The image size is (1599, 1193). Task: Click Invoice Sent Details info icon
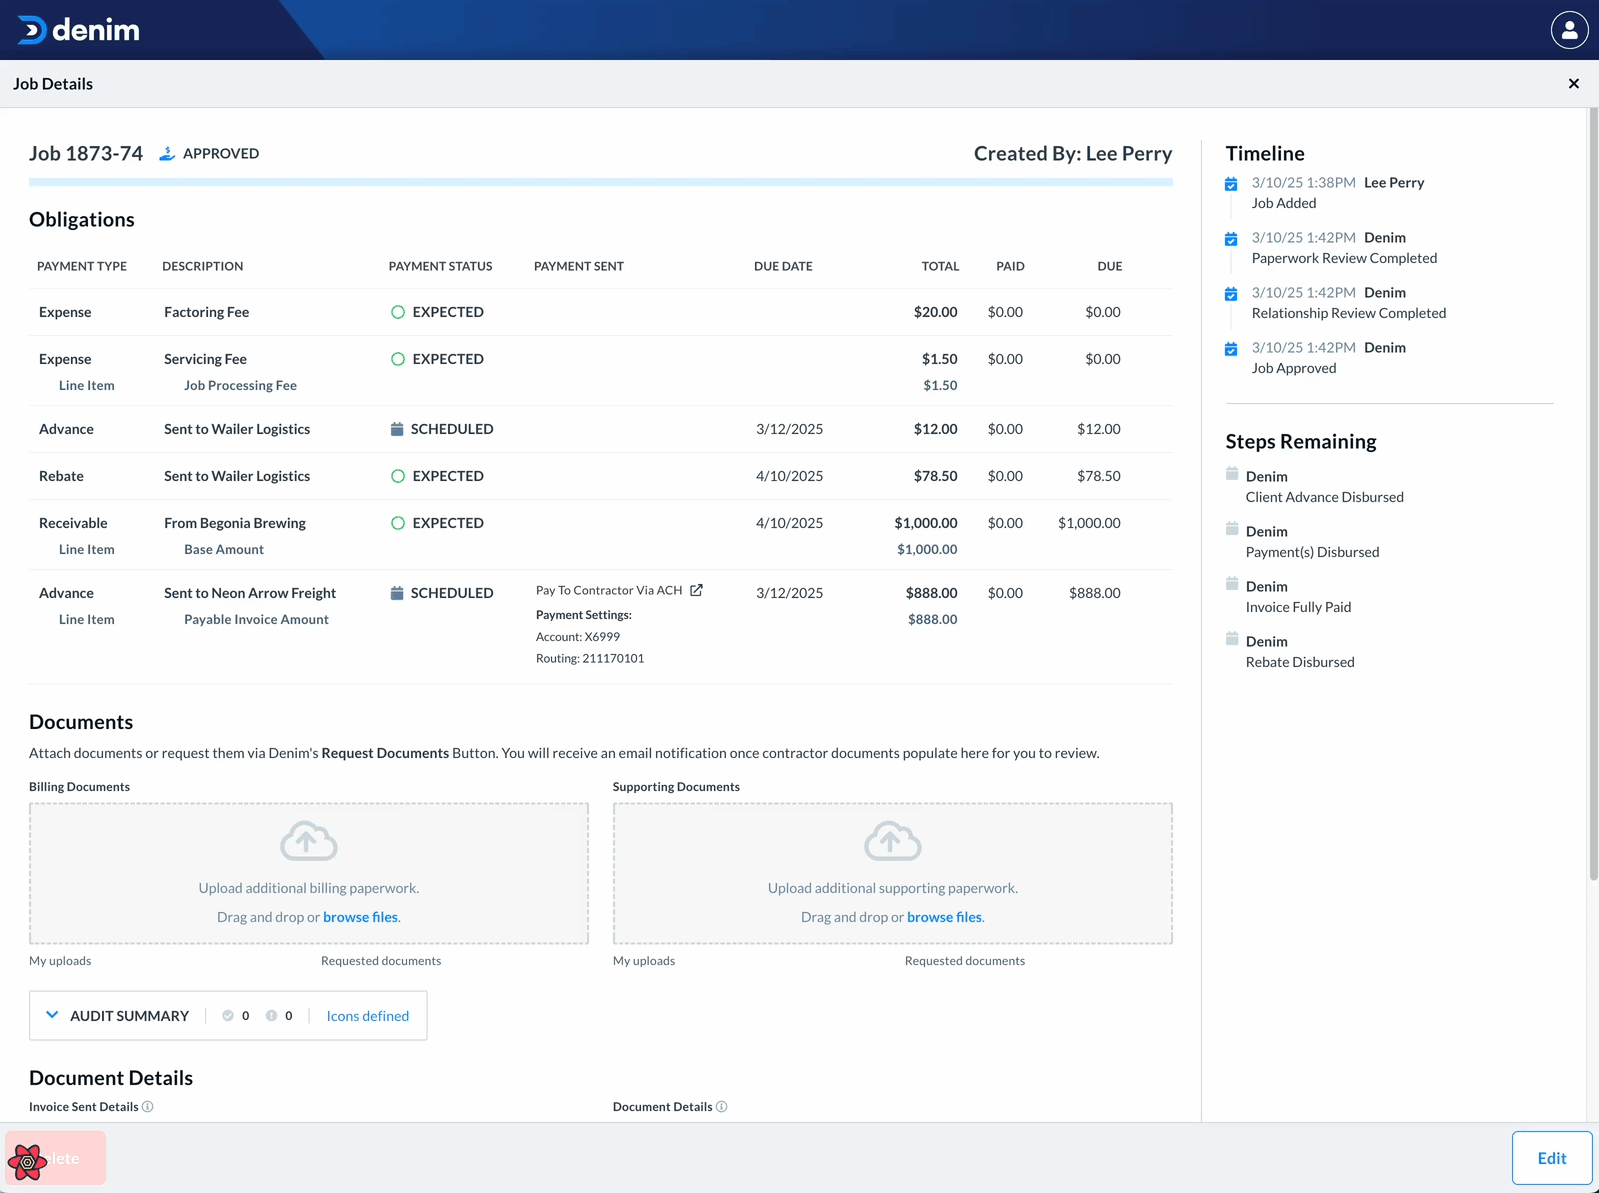point(148,1107)
